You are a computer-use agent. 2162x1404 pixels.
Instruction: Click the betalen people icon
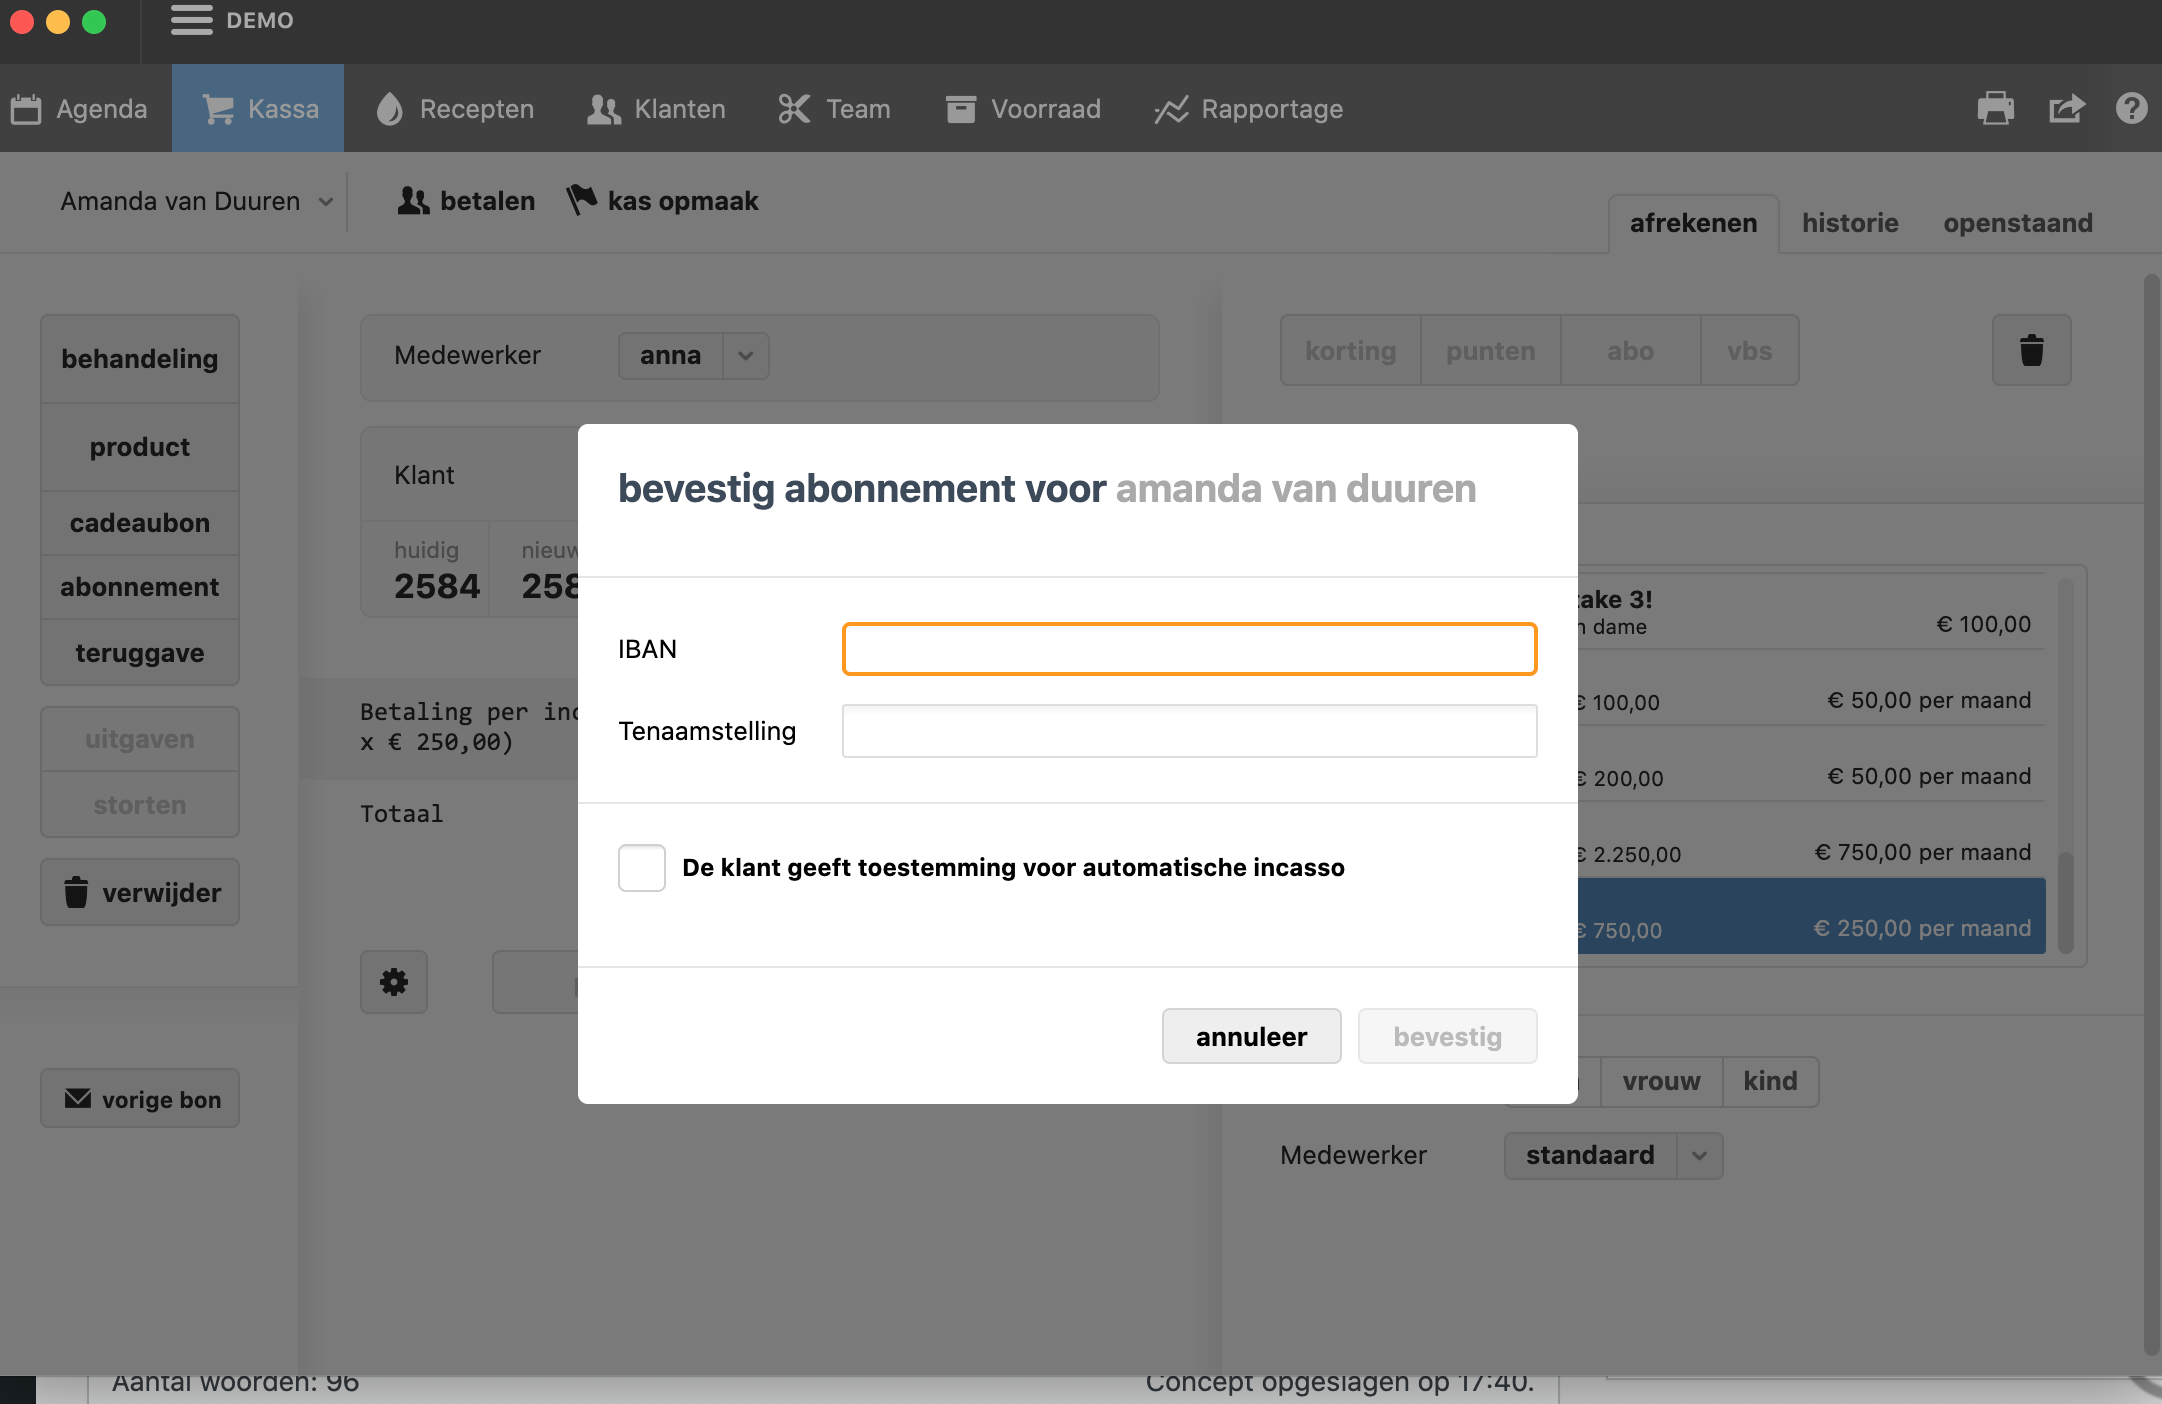[x=413, y=201]
